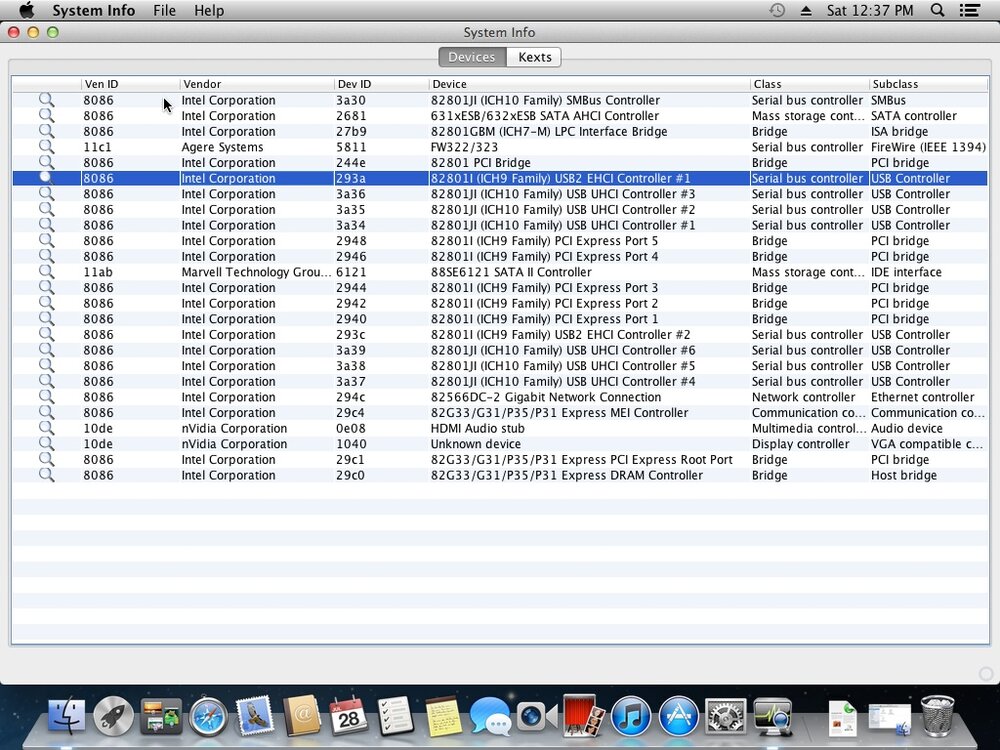Sort the table by the Class column header
Image resolution: width=1000 pixels, height=750 pixels.
(808, 84)
